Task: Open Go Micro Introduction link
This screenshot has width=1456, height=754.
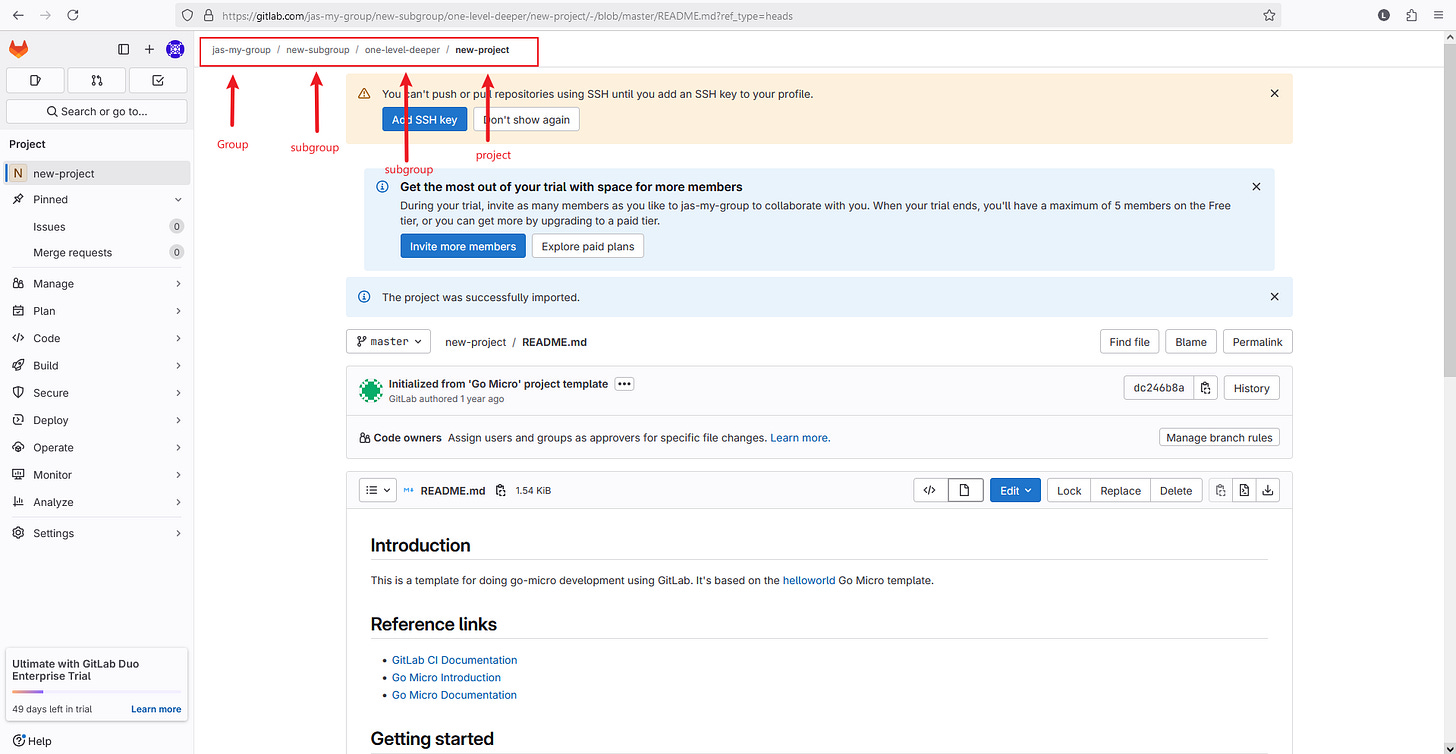Action: [446, 677]
